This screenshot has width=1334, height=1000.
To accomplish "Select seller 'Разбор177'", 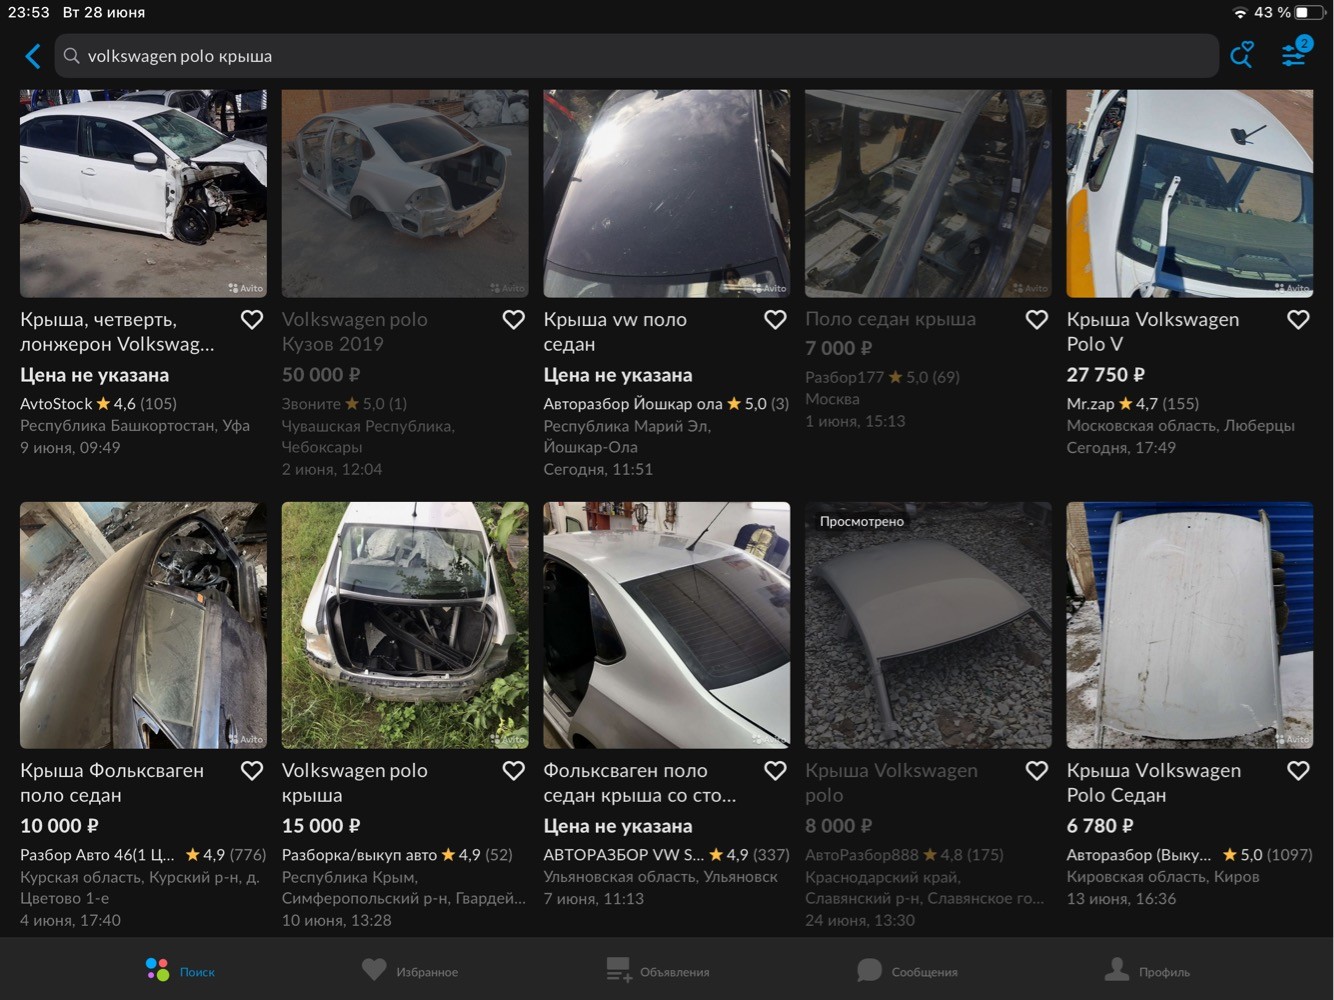I will click(x=844, y=377).
